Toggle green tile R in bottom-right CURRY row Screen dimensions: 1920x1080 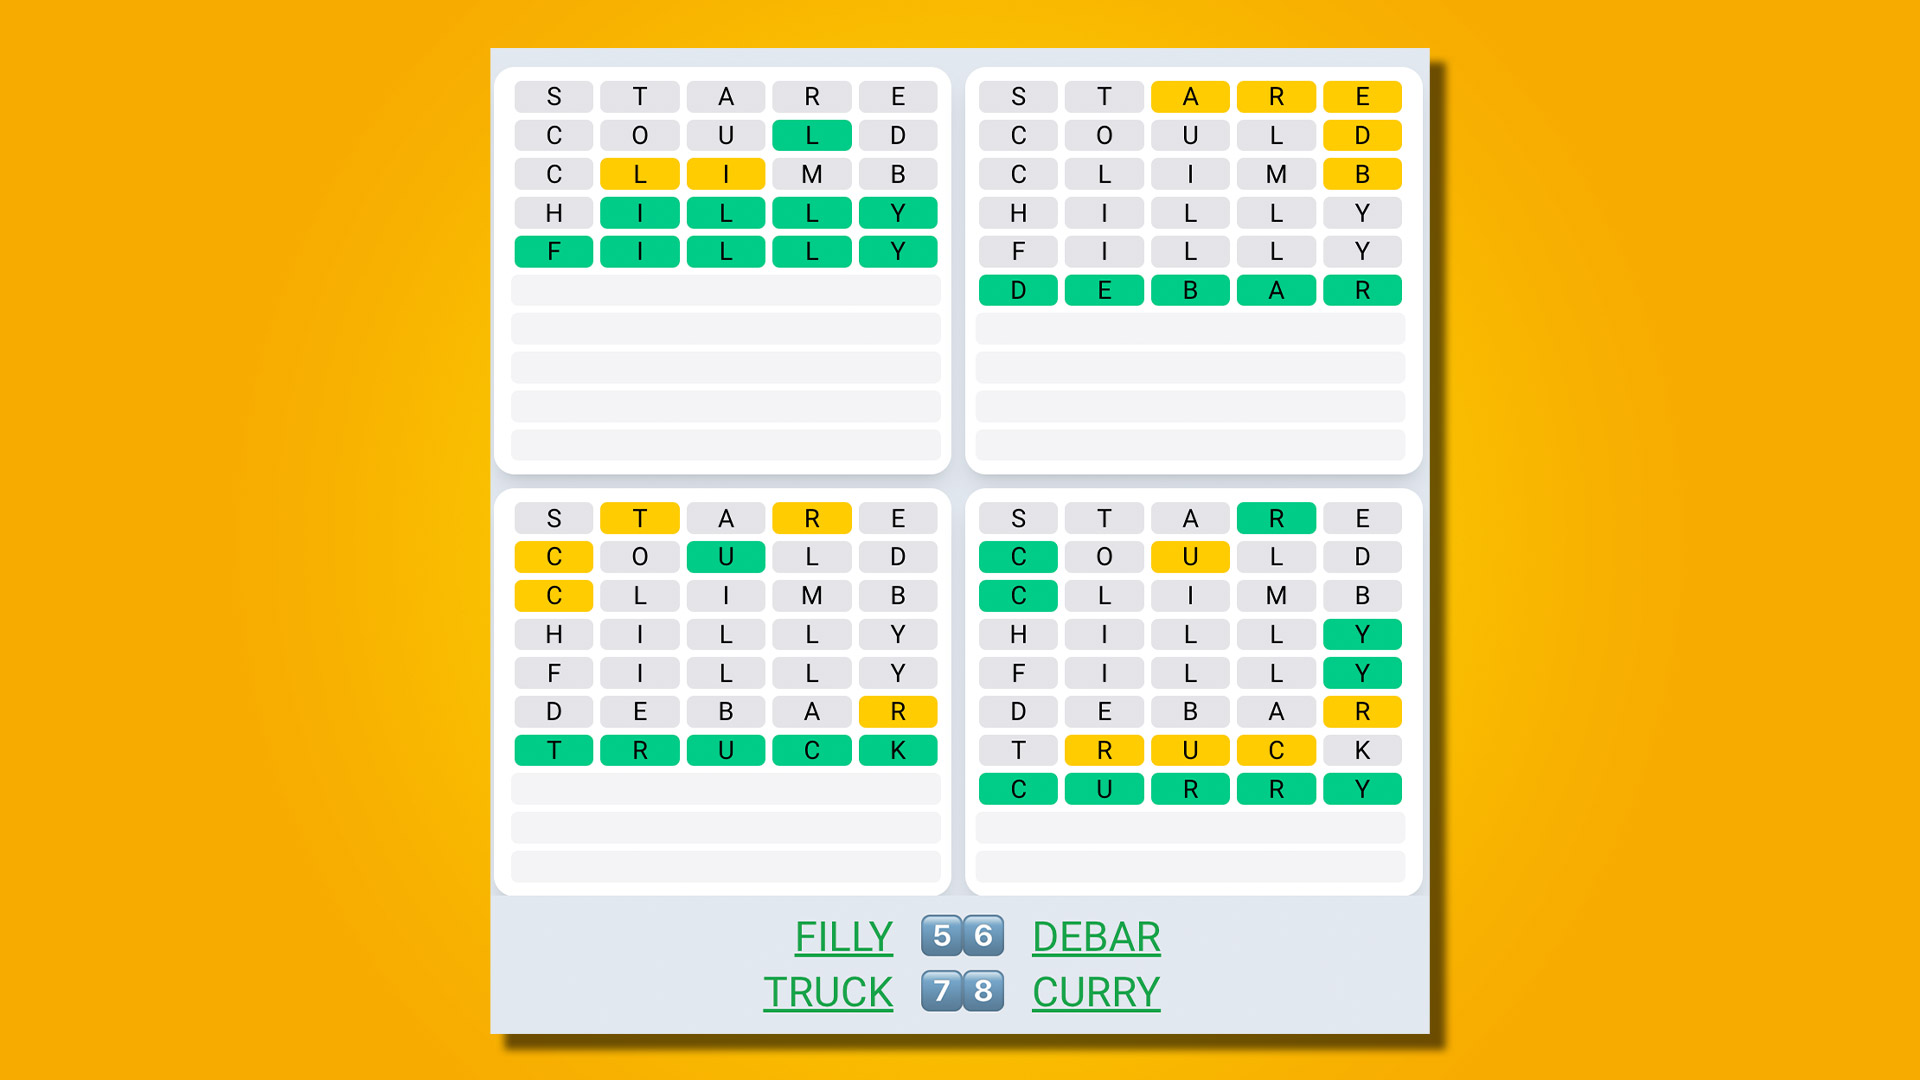pyautogui.click(x=1187, y=789)
